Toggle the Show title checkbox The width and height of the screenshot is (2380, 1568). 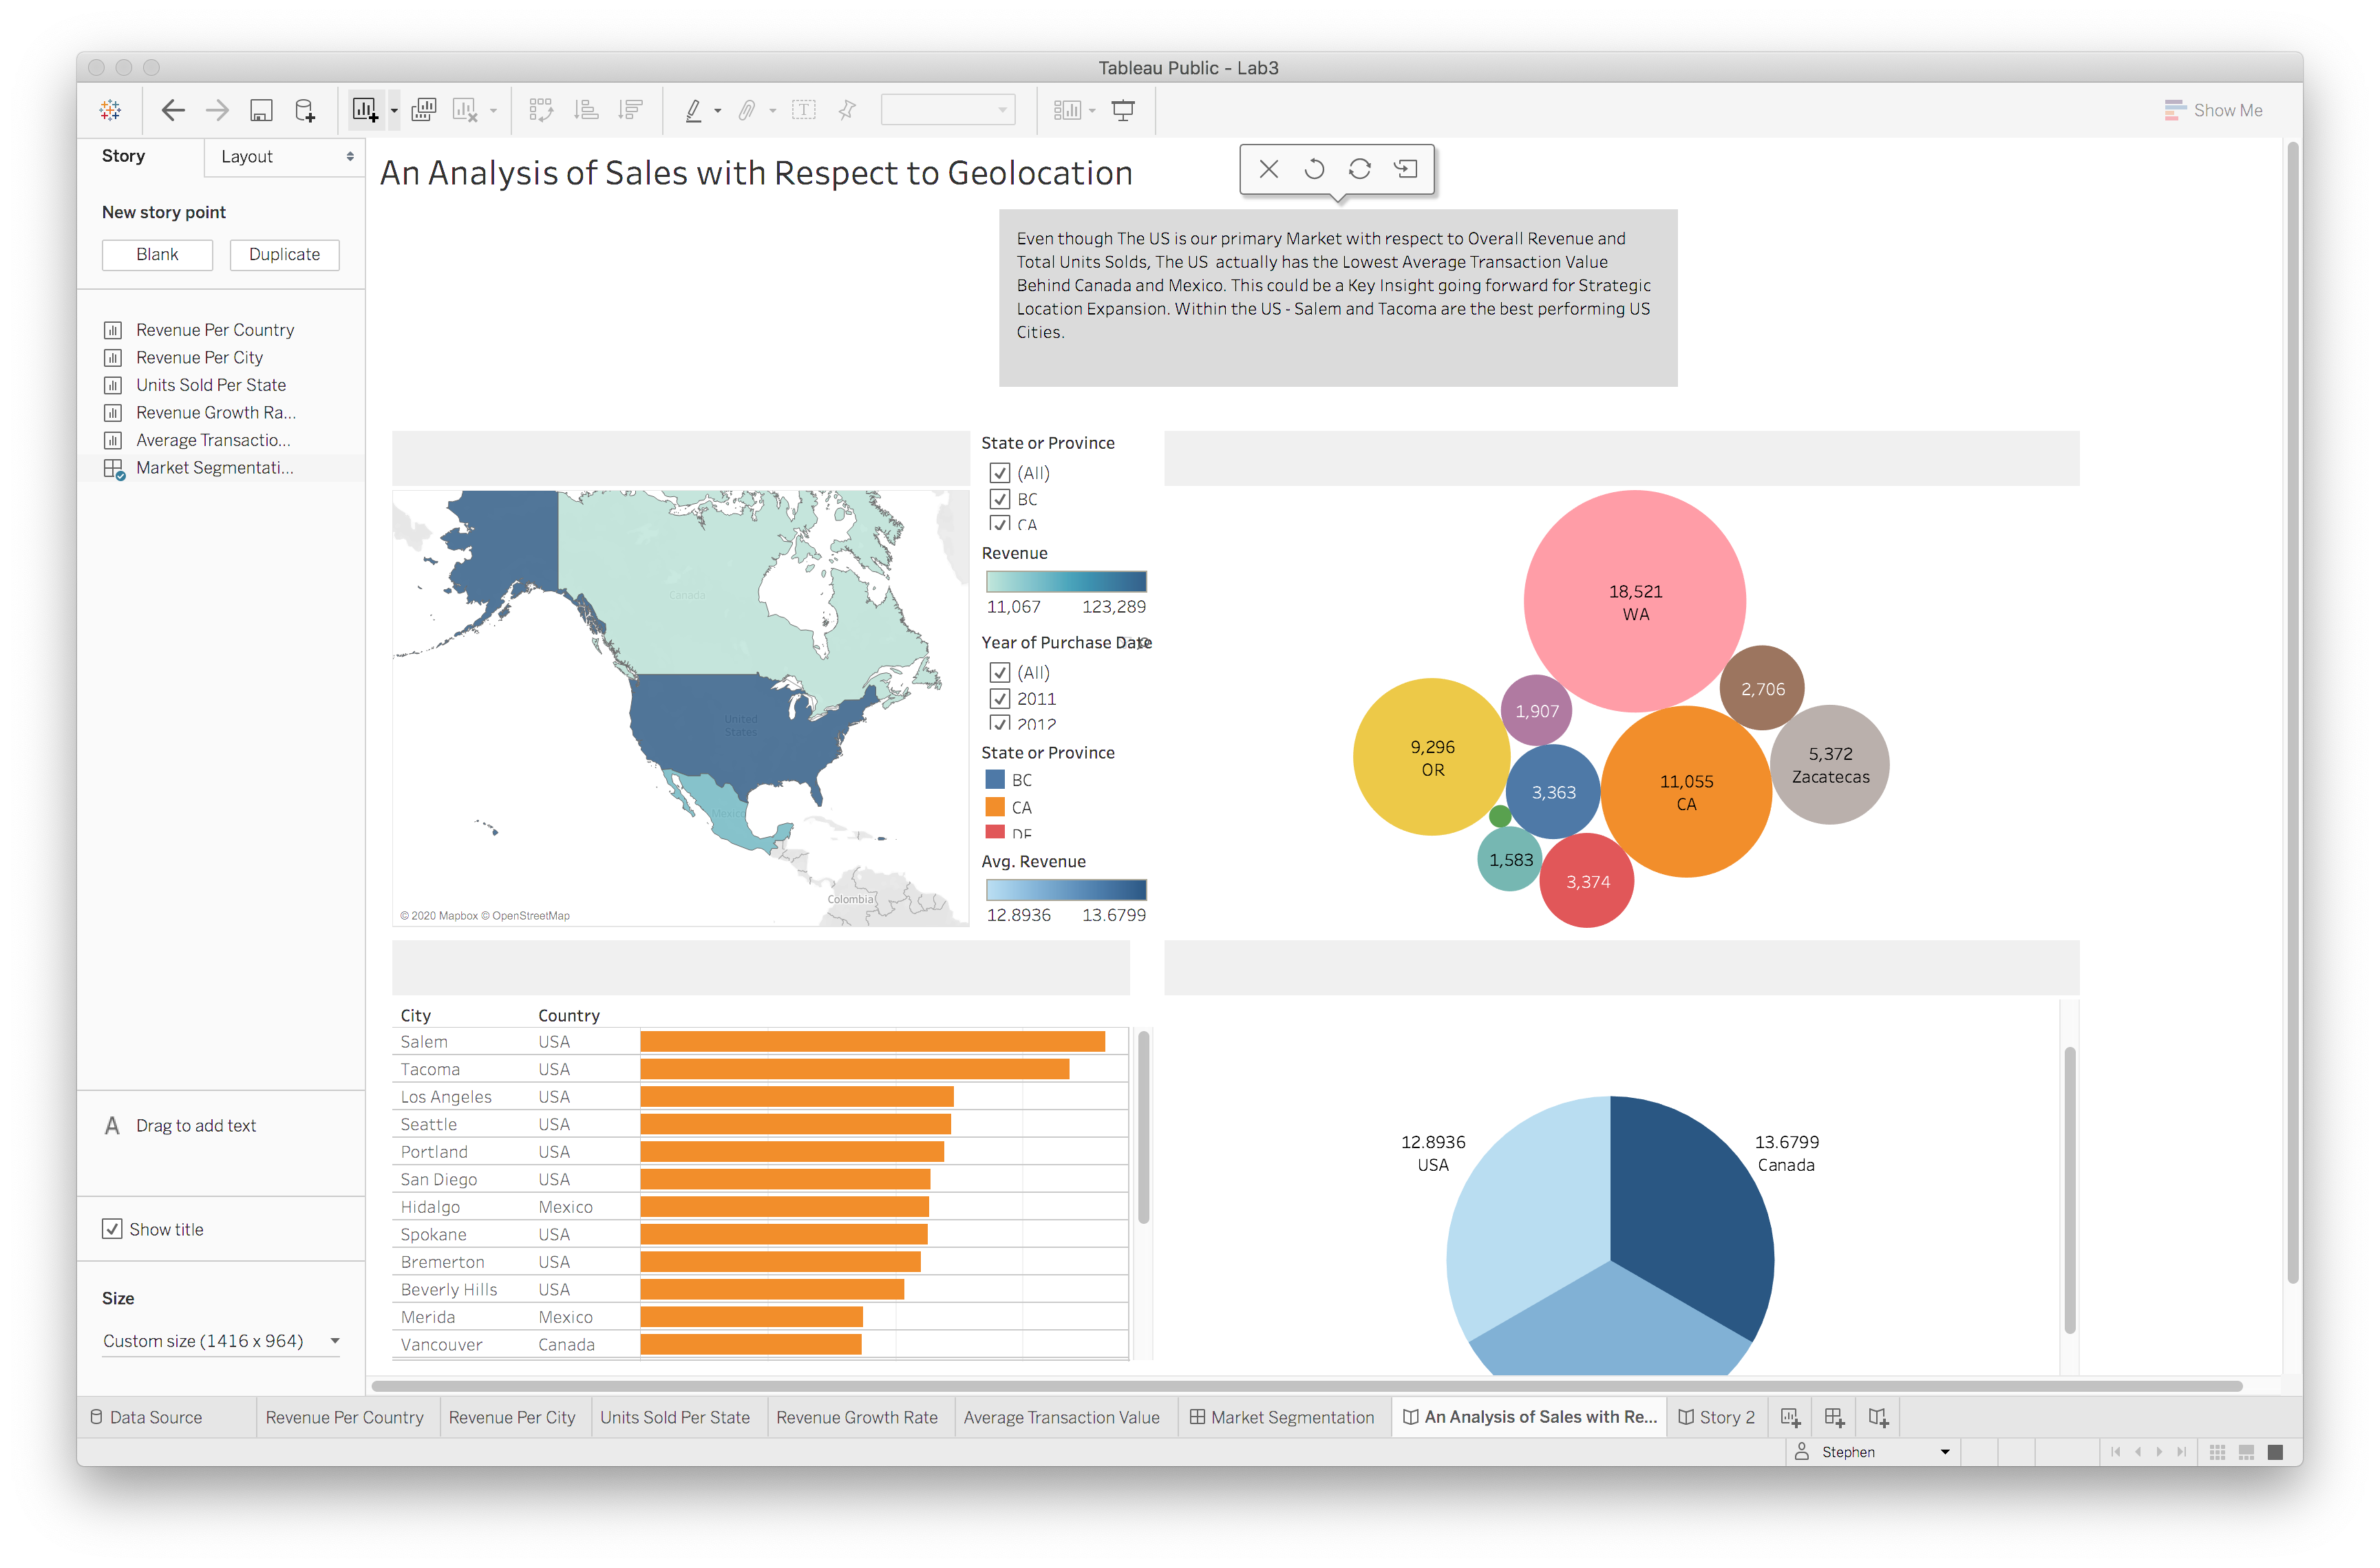[112, 1229]
